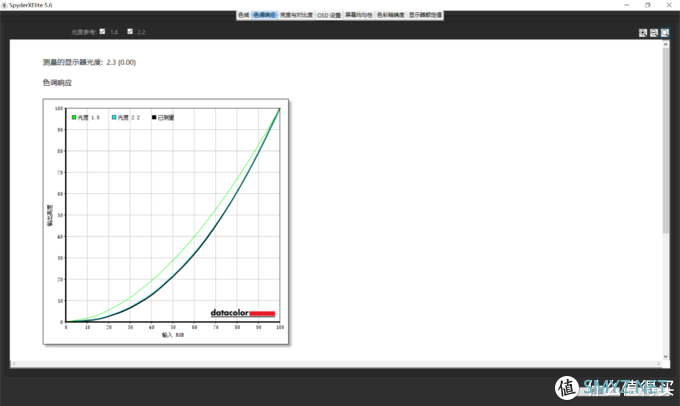Image resolution: width=680 pixels, height=406 pixels.
Task: Toggle the gamma 2.2 reference checkbox
Action: pyautogui.click(x=130, y=31)
